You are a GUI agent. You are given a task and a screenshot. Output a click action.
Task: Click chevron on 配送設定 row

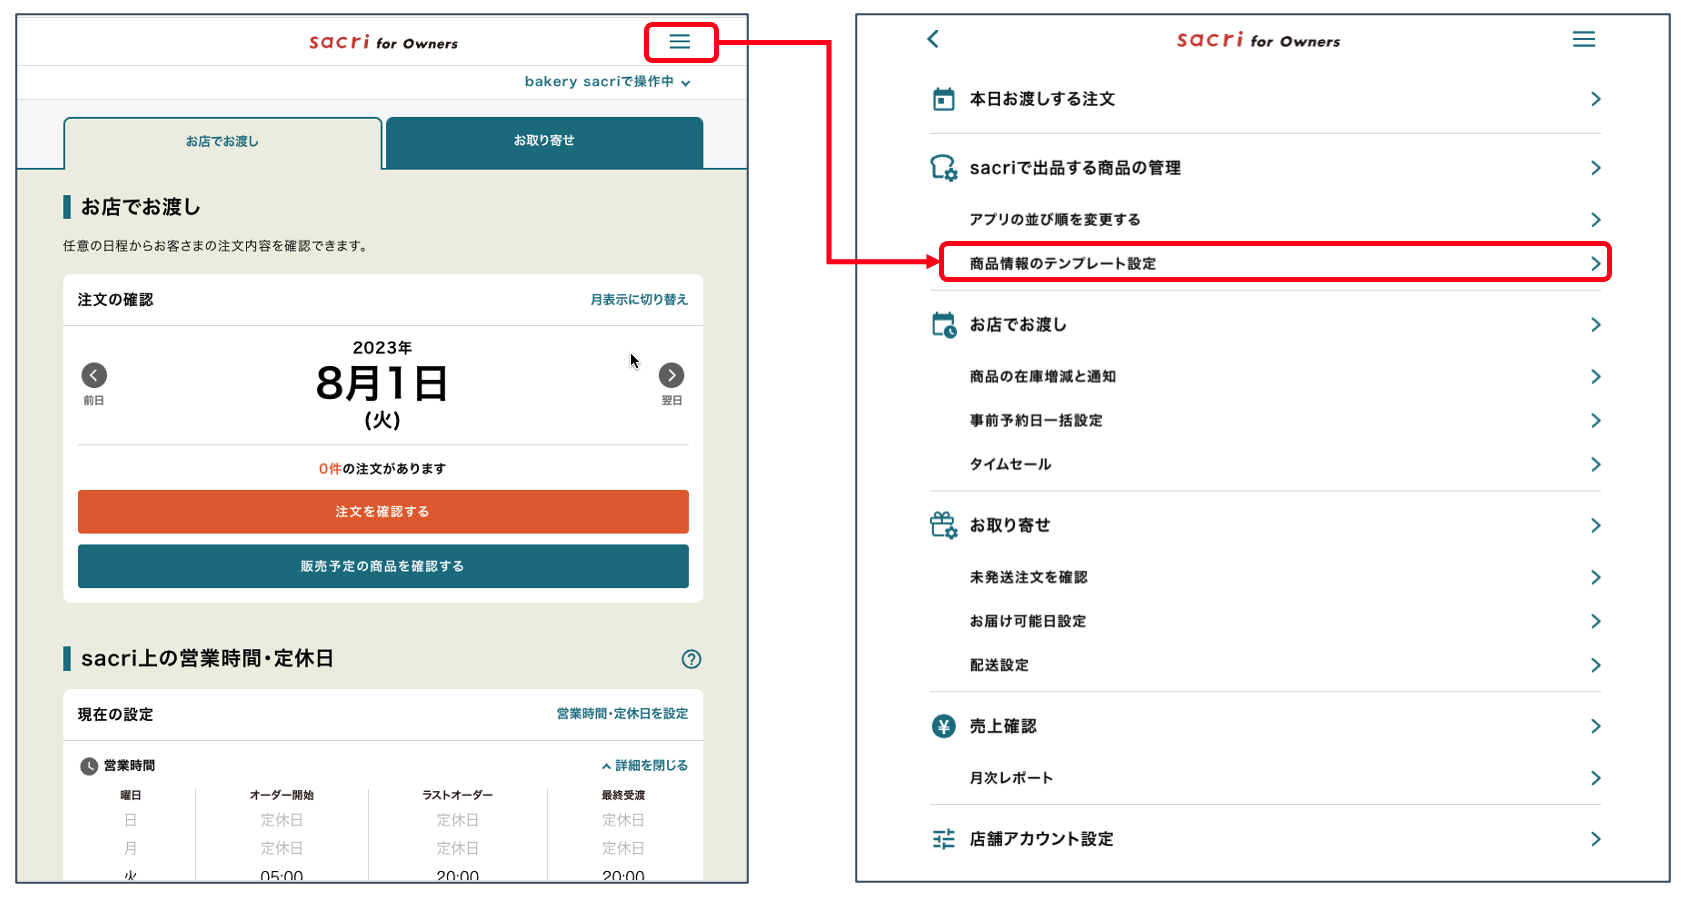pos(1596,665)
